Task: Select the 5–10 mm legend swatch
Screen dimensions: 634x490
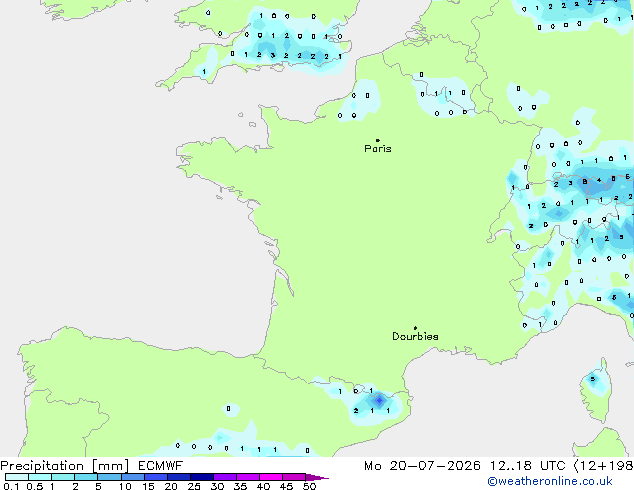Action: click(x=109, y=477)
